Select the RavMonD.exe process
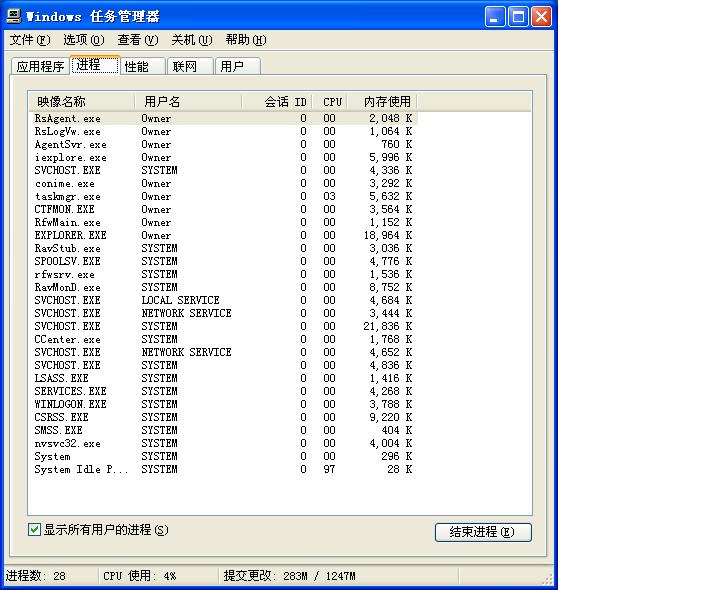Screen dimensions: 720x590 tap(223, 287)
